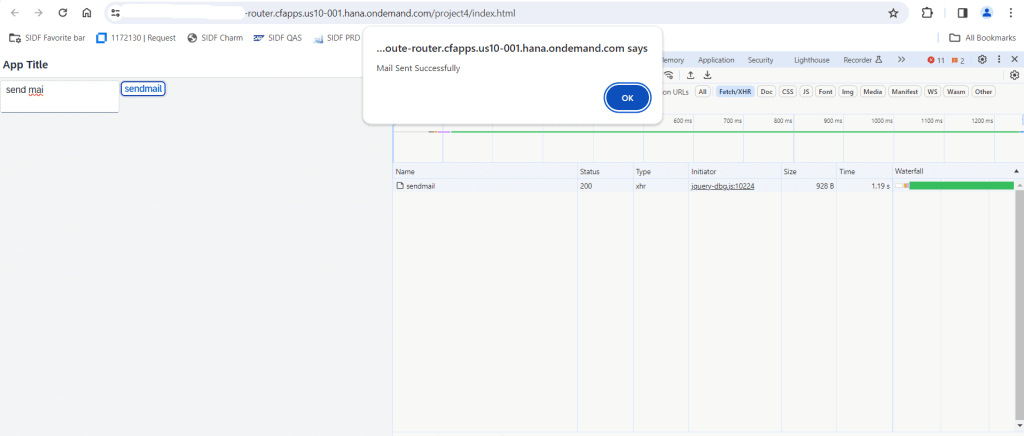Open the SIDF QAS bookmark
The height and width of the screenshot is (436, 1024).
click(x=278, y=38)
